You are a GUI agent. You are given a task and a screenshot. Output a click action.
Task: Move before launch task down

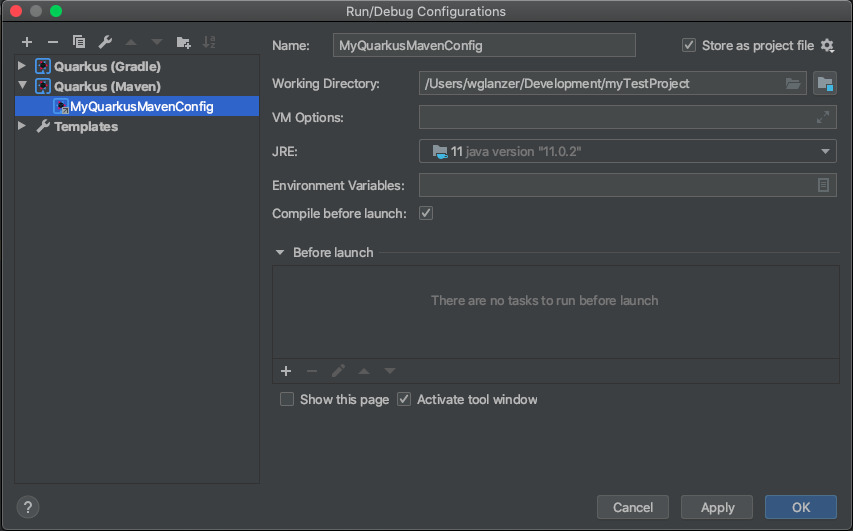coord(390,371)
